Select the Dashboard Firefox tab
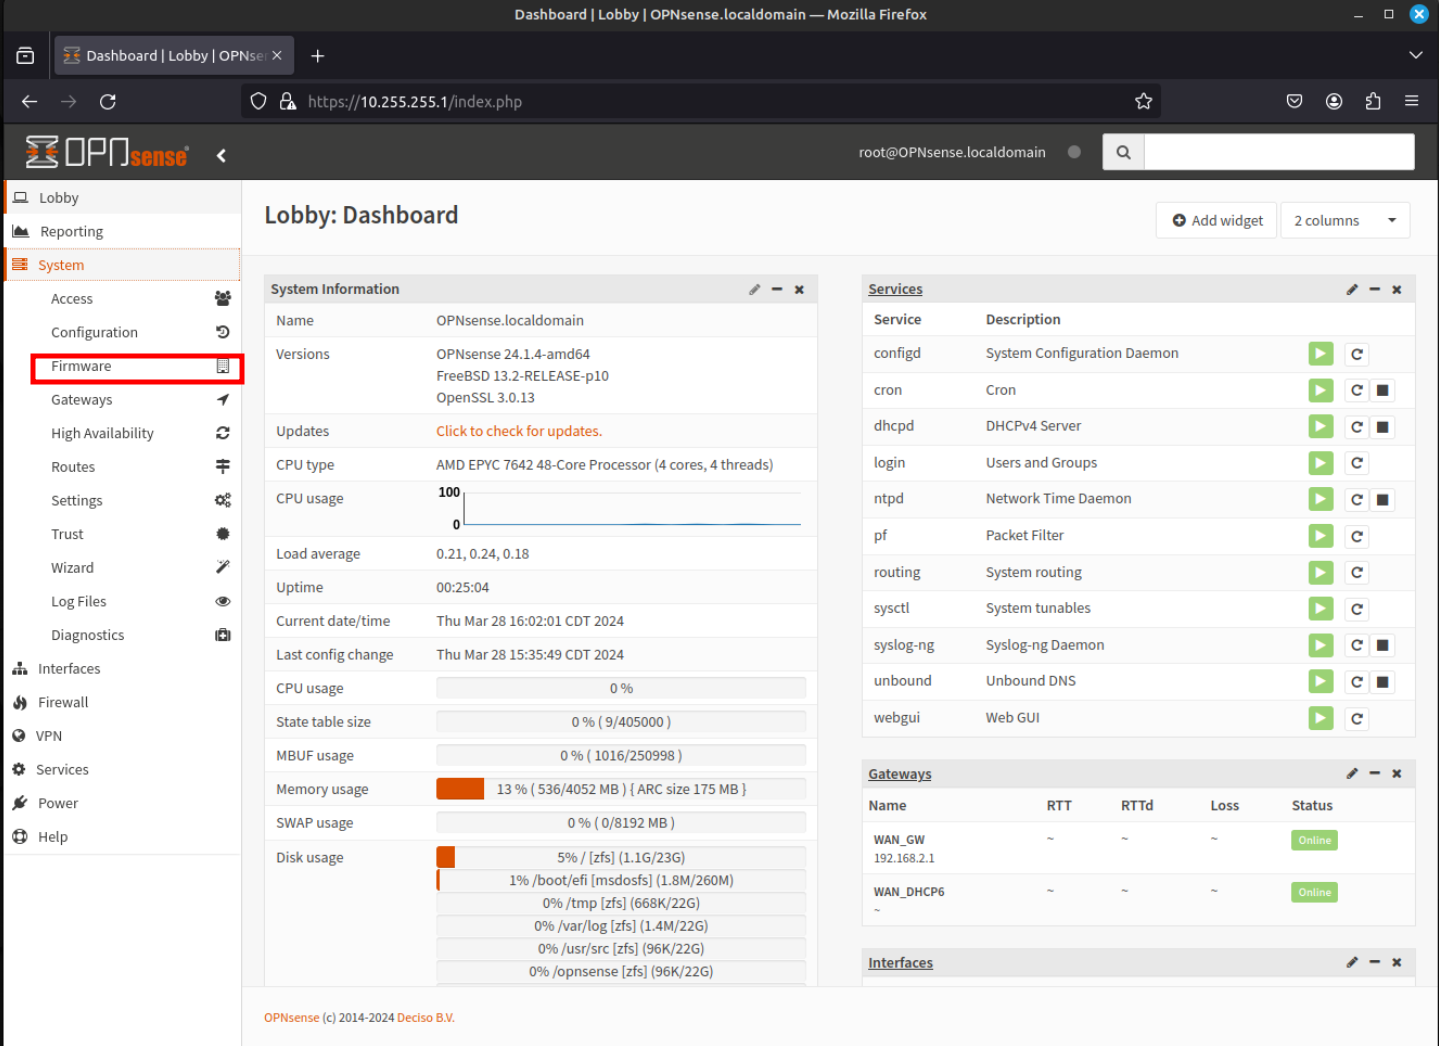Screen dimensions: 1439x1046 (174, 56)
